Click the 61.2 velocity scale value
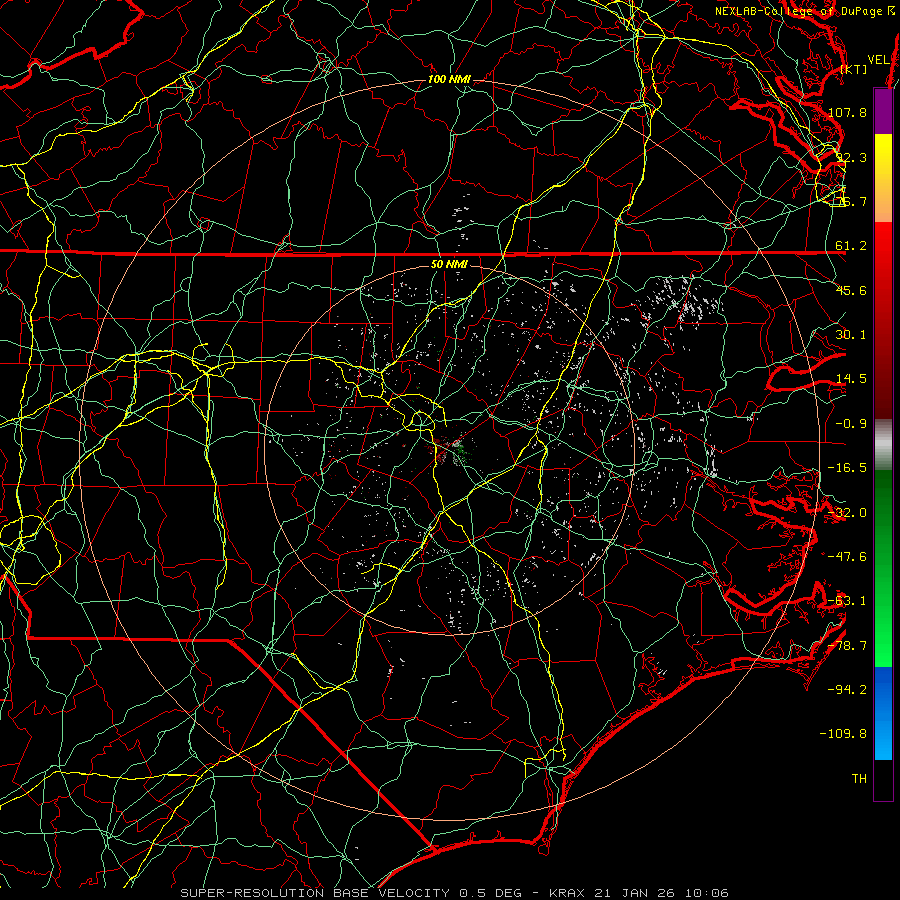 pyautogui.click(x=851, y=246)
